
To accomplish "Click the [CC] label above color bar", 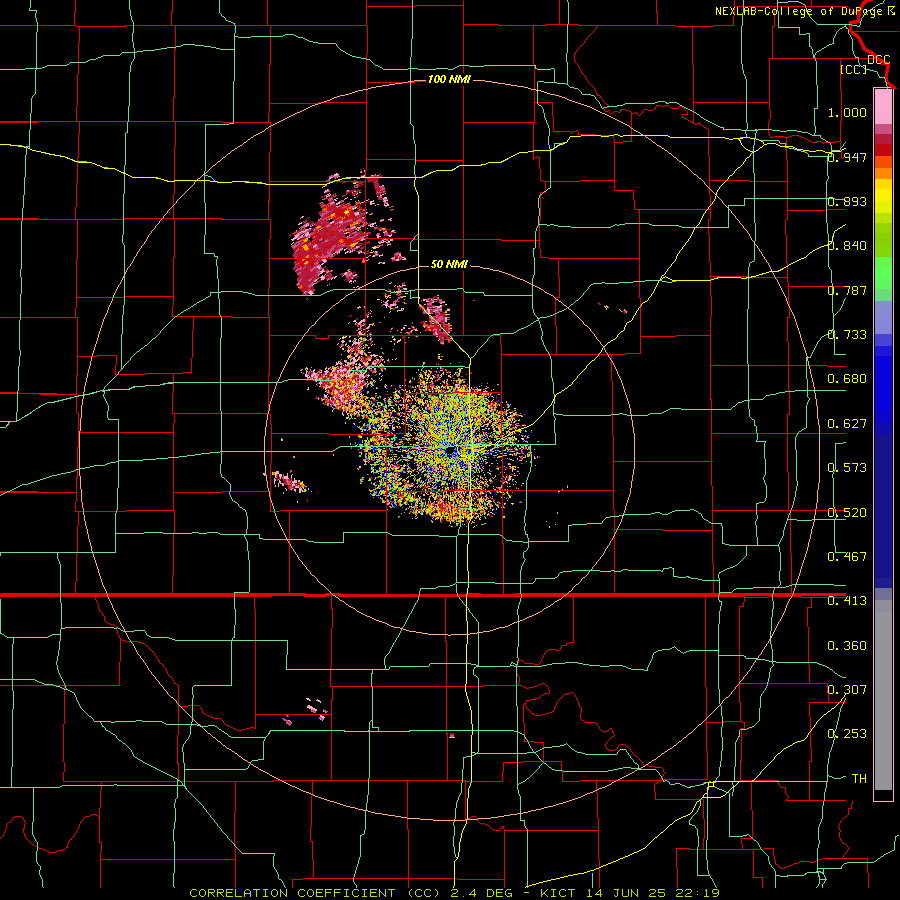I will (853, 69).
